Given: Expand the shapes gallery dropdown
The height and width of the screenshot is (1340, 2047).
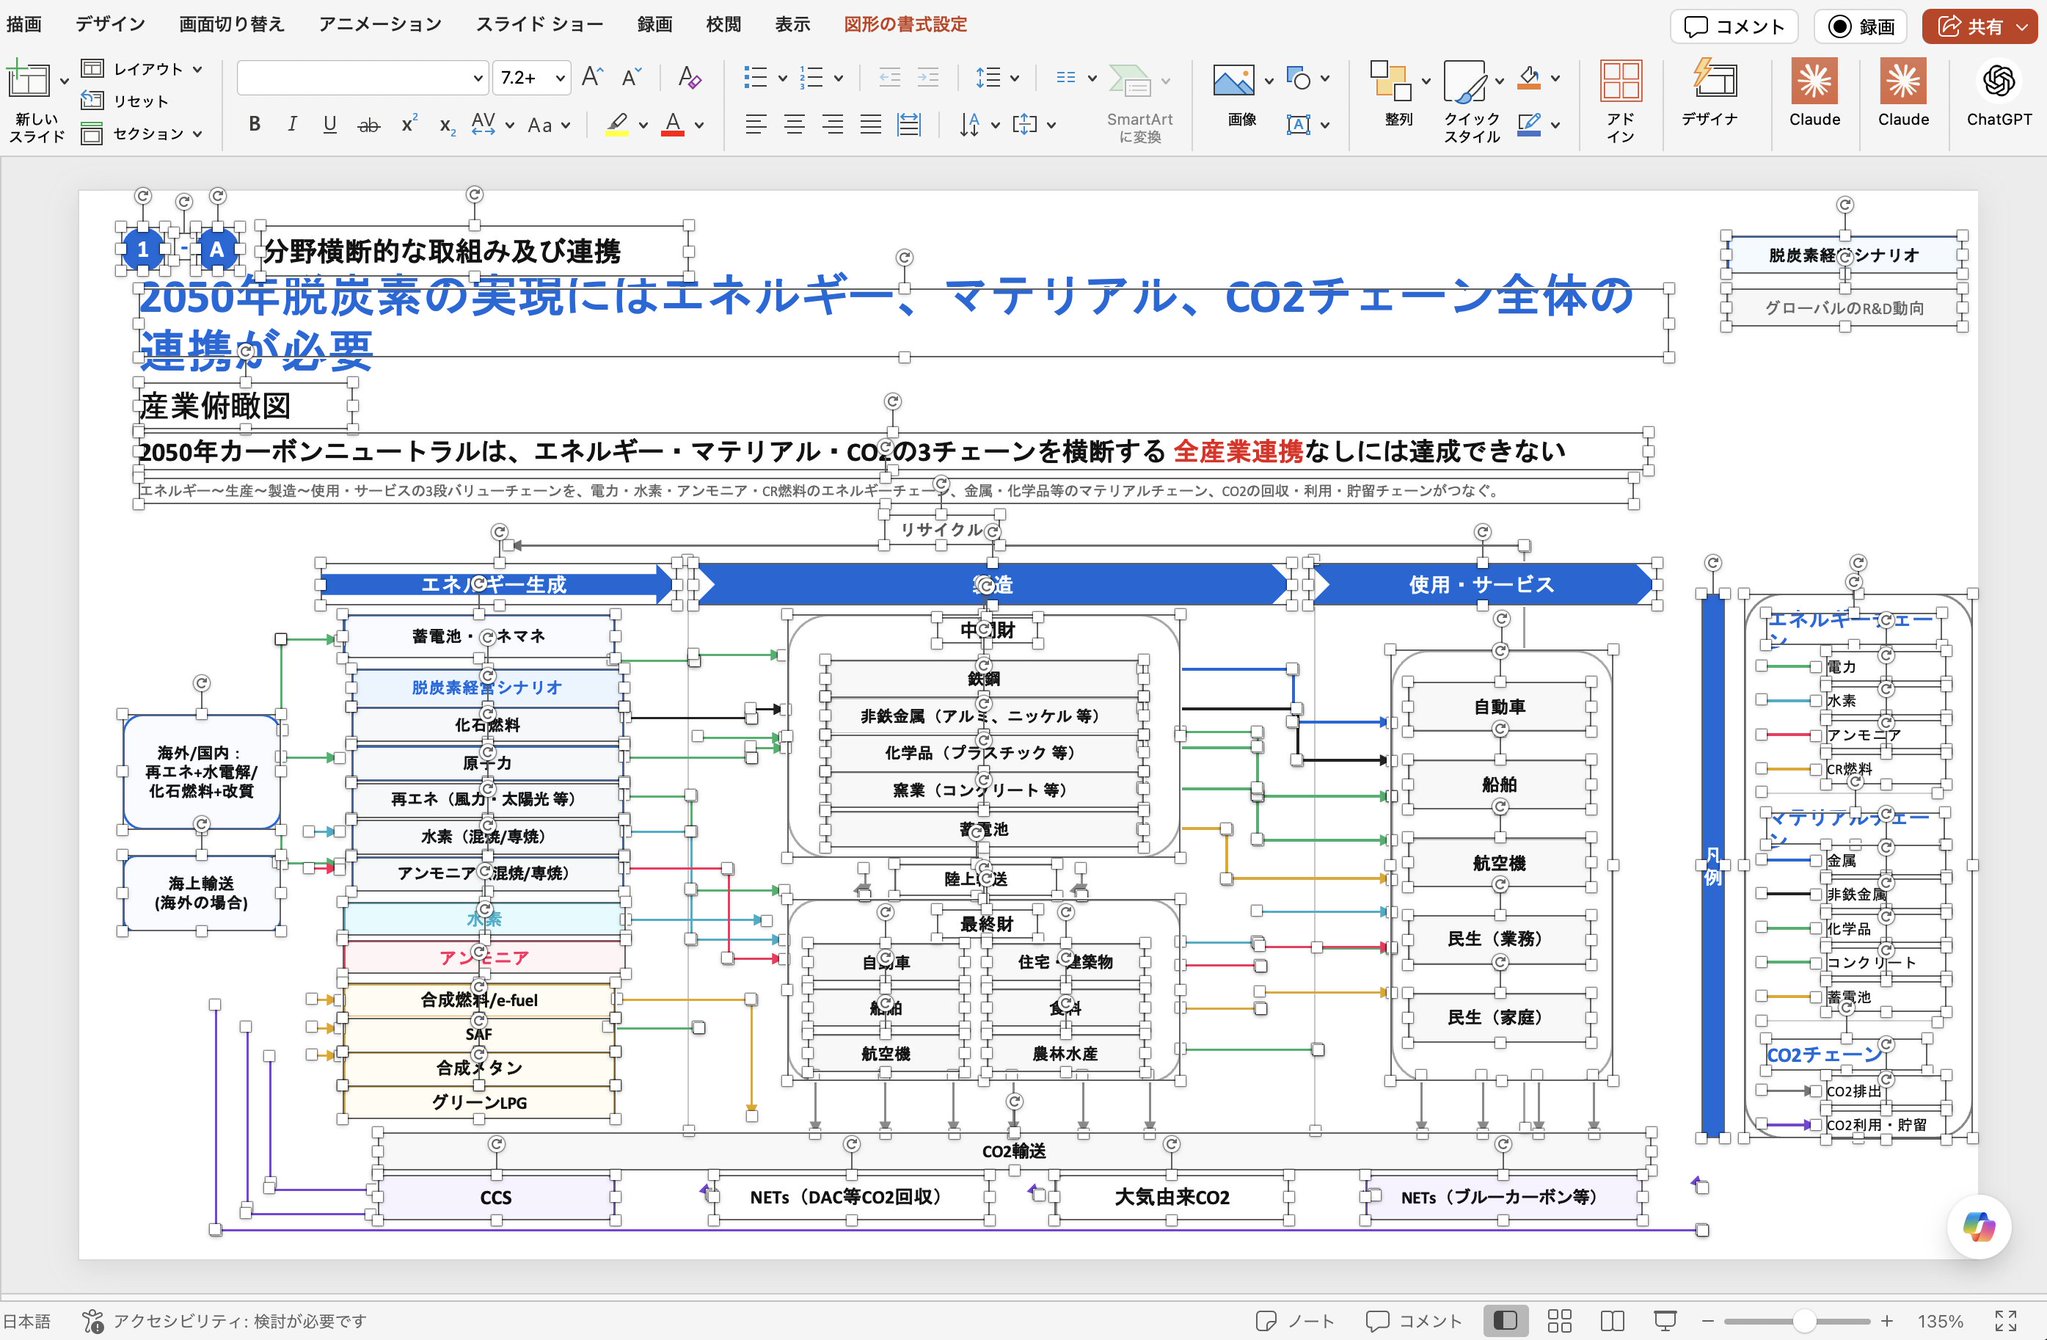Looking at the screenshot, I should [x=1325, y=78].
